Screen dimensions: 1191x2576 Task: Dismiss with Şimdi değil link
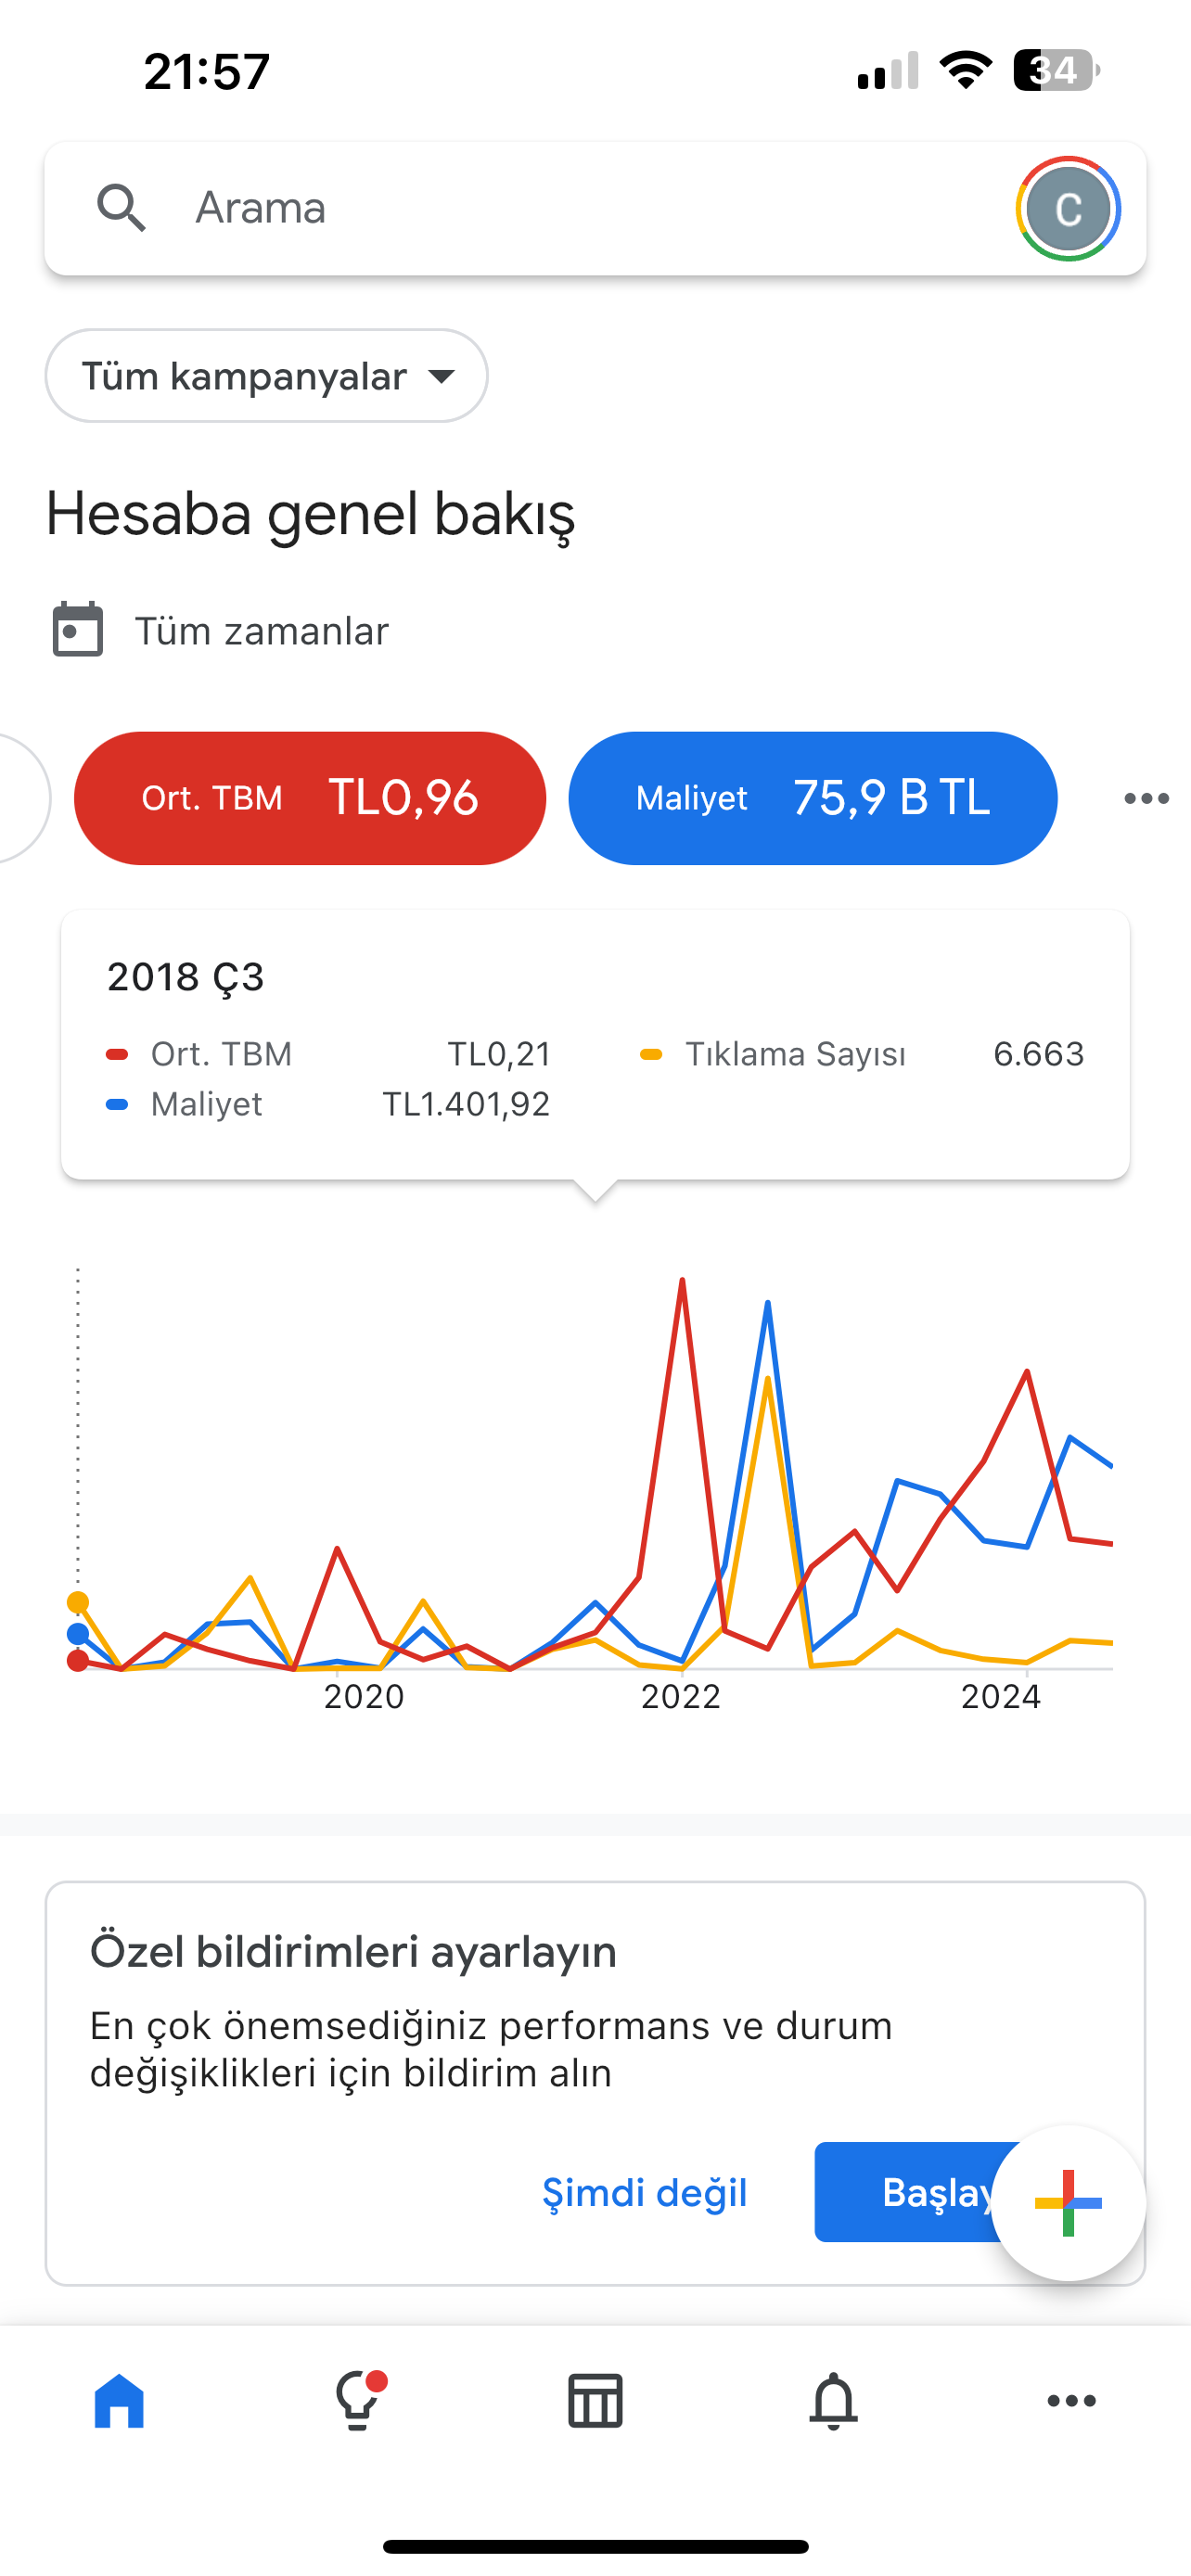coord(645,2192)
